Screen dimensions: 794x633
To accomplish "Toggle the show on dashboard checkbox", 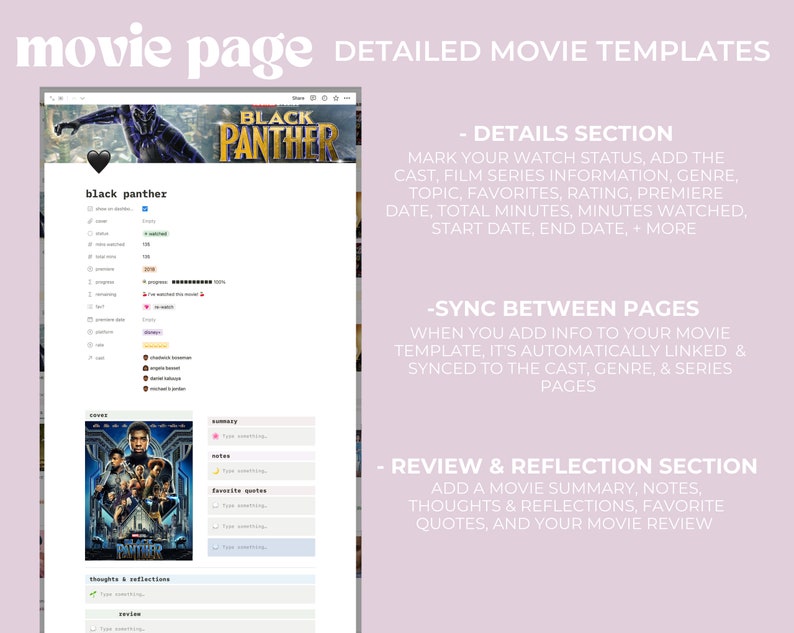I will 145,209.
